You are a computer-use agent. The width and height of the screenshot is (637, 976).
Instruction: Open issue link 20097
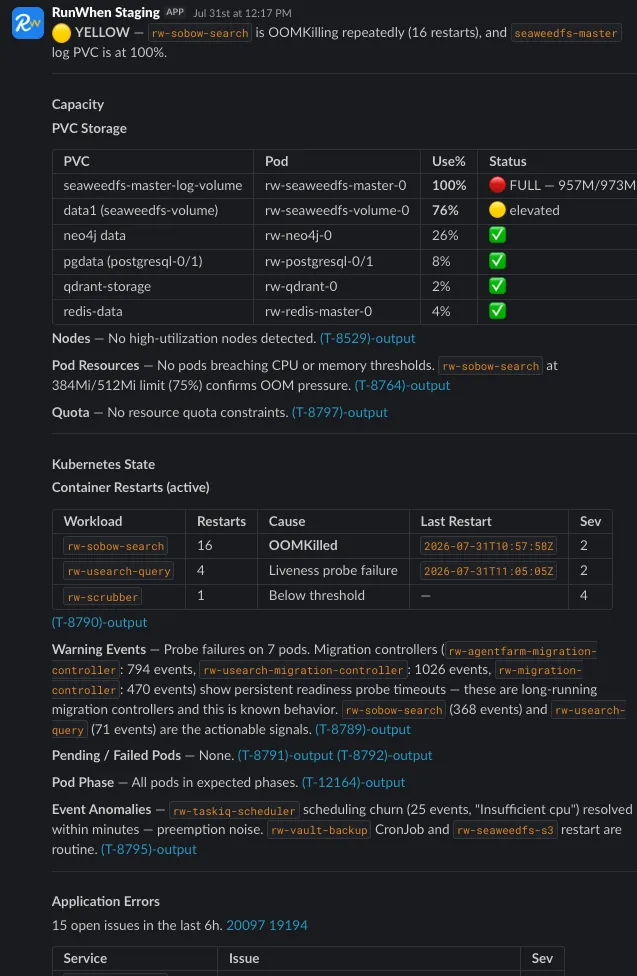(x=245, y=926)
